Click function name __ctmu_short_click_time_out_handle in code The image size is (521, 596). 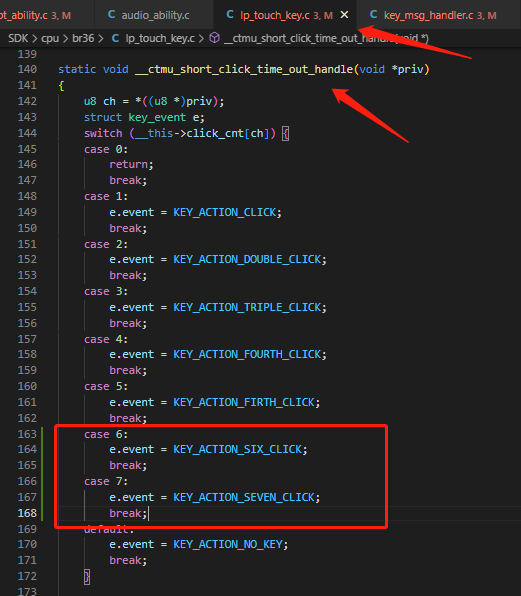coord(244,69)
